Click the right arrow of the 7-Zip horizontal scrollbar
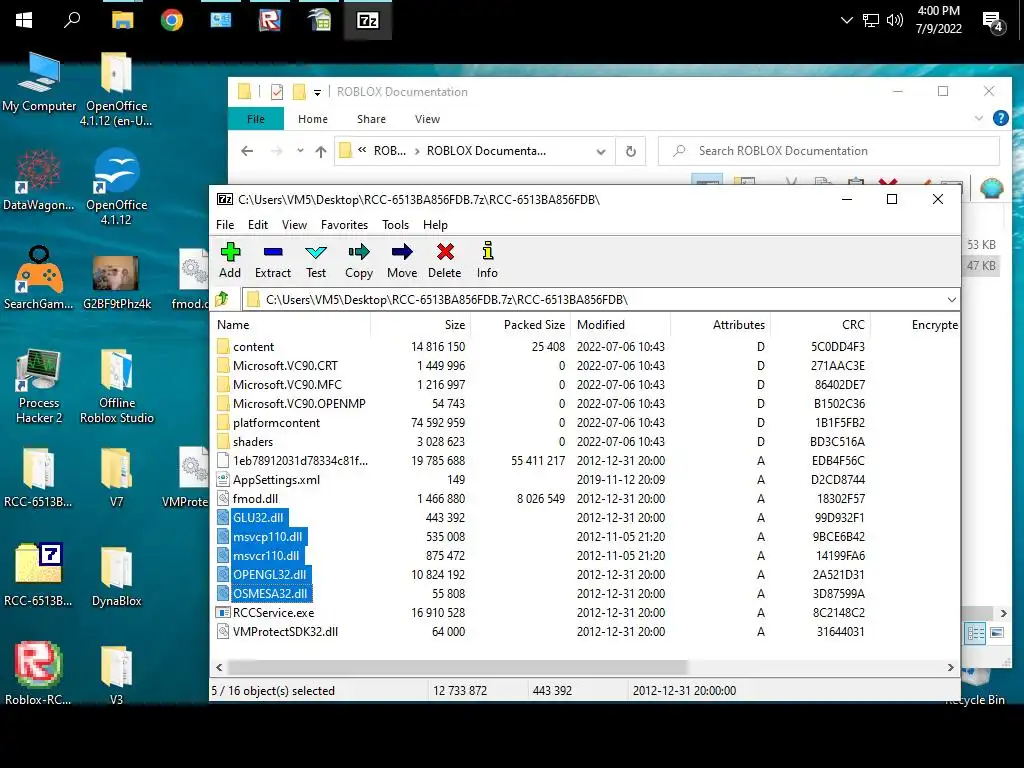This screenshot has width=1024, height=768. (950, 667)
